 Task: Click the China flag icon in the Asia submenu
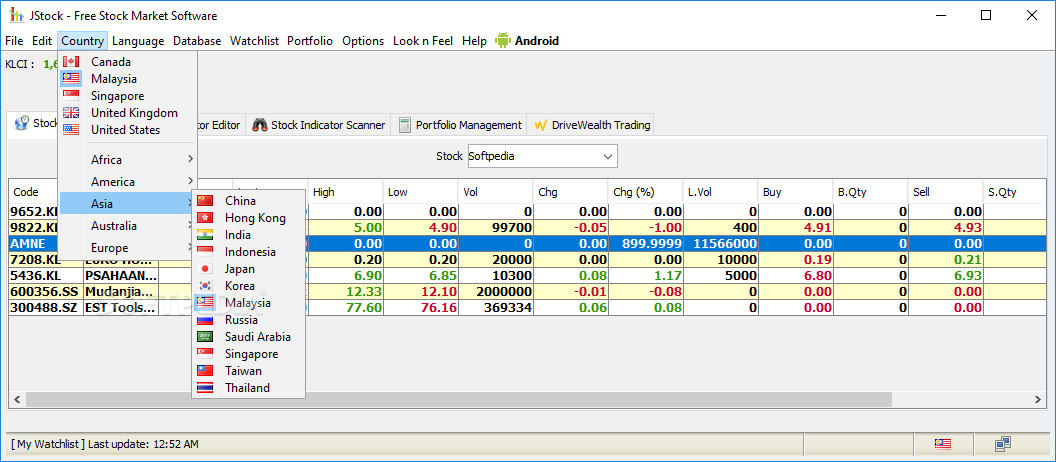tap(205, 201)
